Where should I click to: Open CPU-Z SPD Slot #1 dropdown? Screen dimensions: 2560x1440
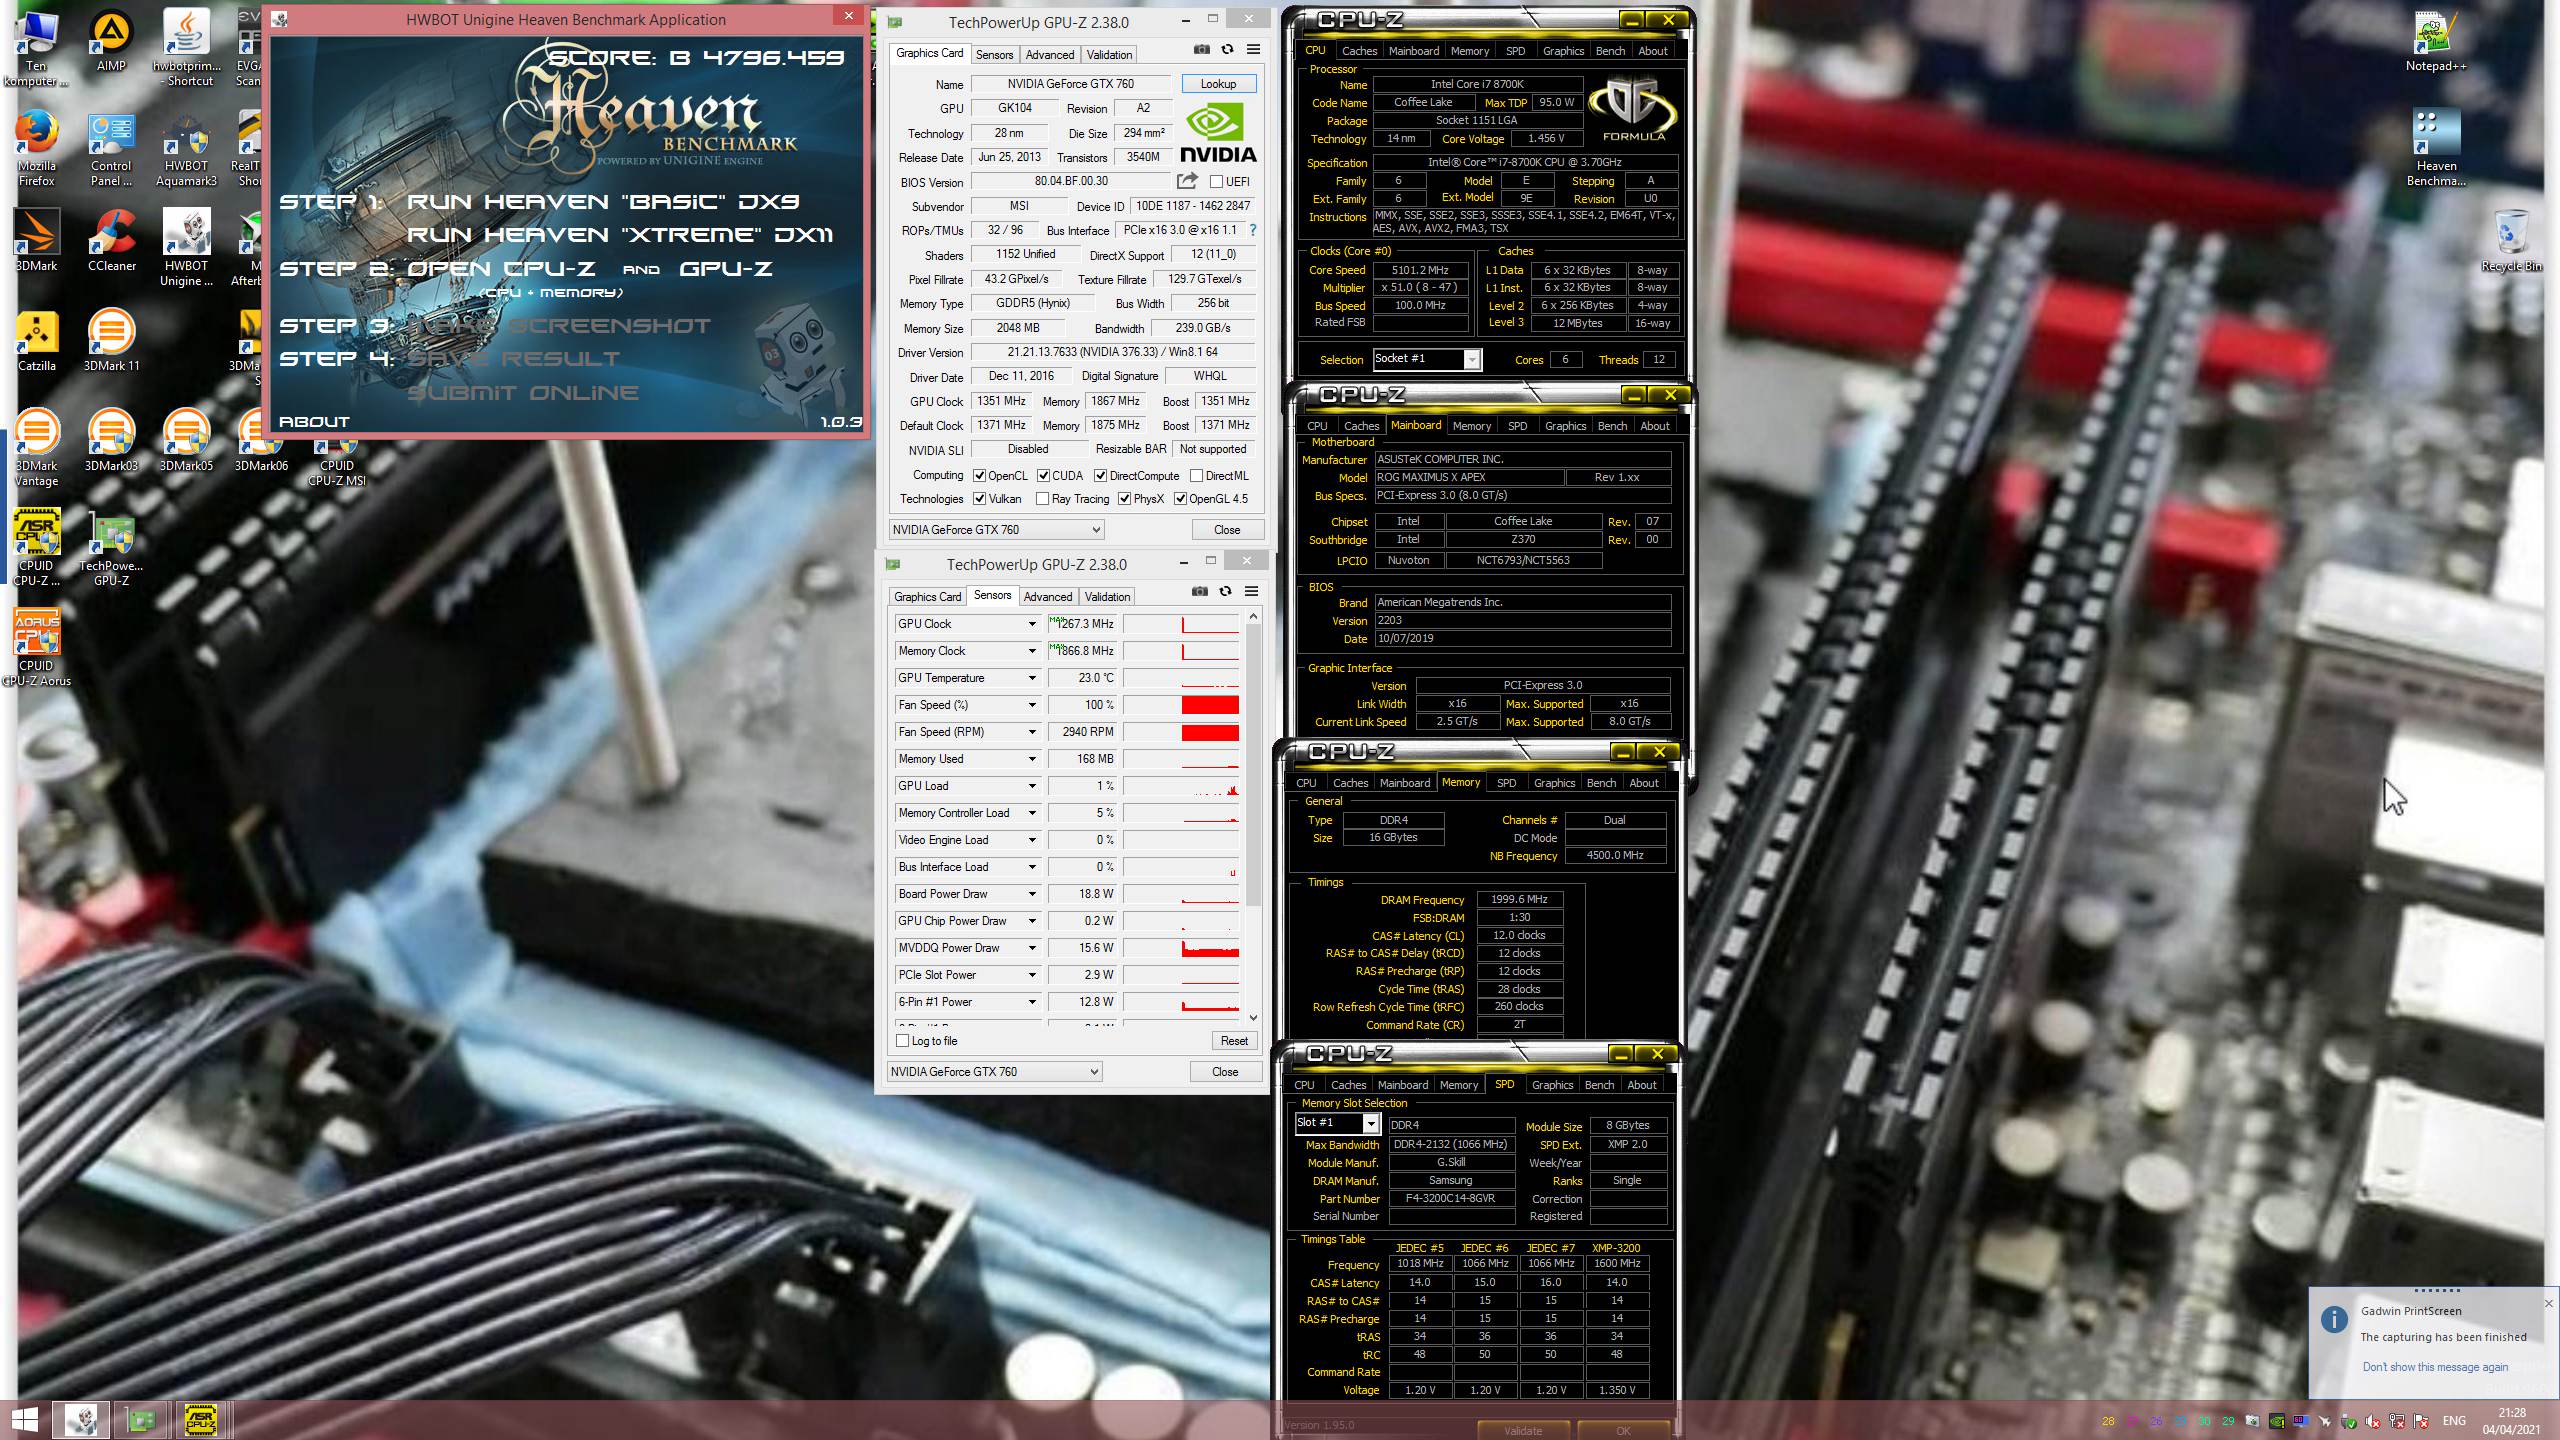[x=1371, y=1124]
